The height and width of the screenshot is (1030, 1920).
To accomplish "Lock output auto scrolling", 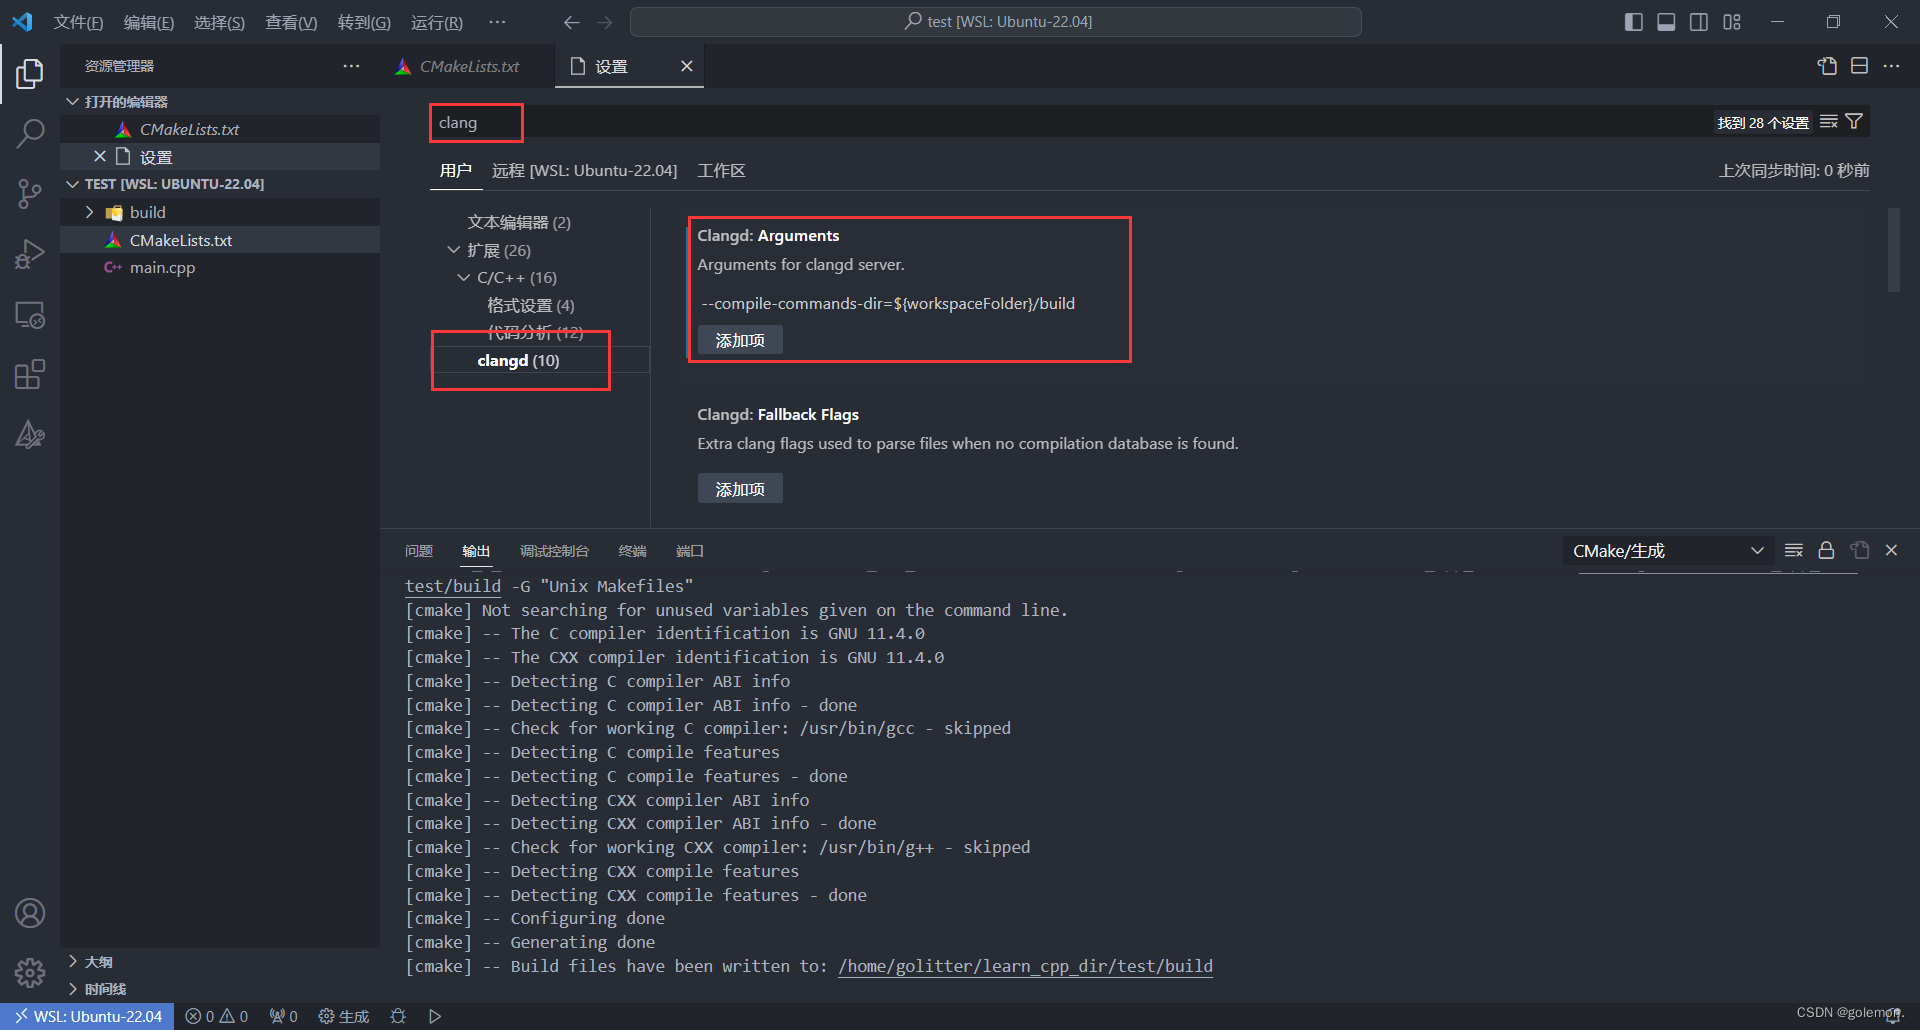I will (x=1826, y=551).
